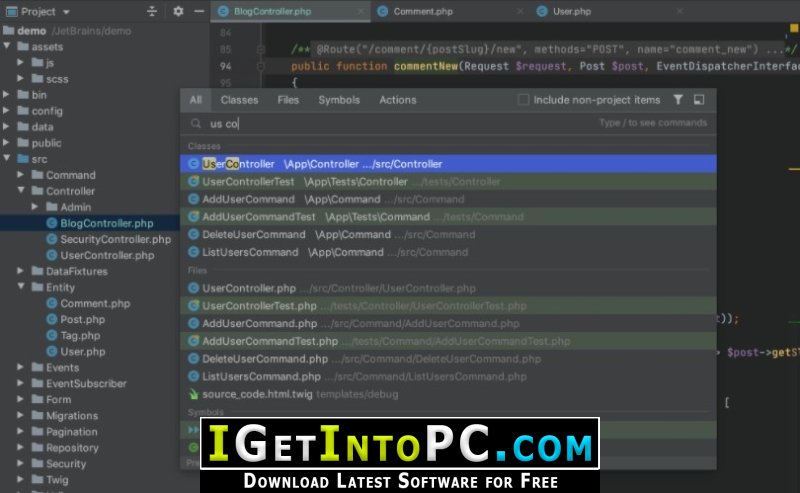The image size is (800, 493).
Task: Open Tag.php in project tree
Action: coord(80,336)
